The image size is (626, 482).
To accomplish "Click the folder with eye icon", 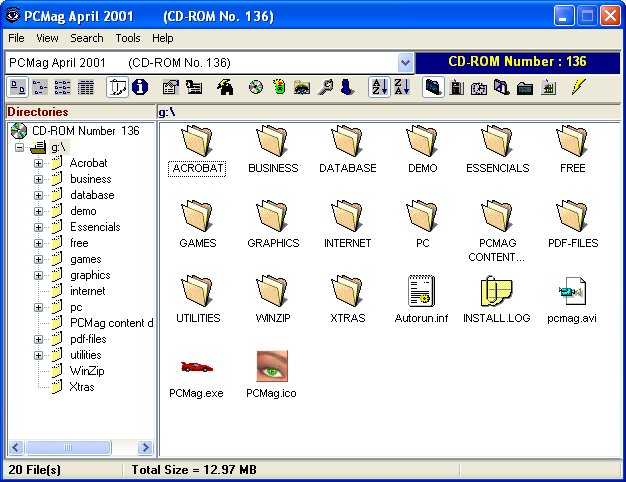I will click(302, 87).
